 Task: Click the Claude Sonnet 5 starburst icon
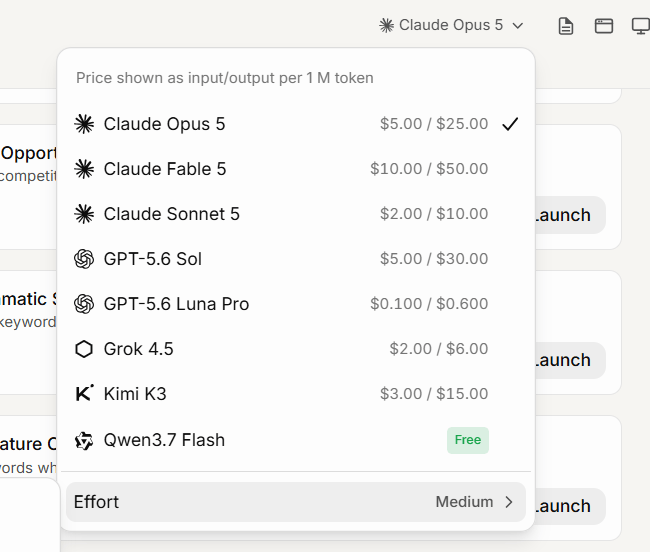click(x=84, y=214)
